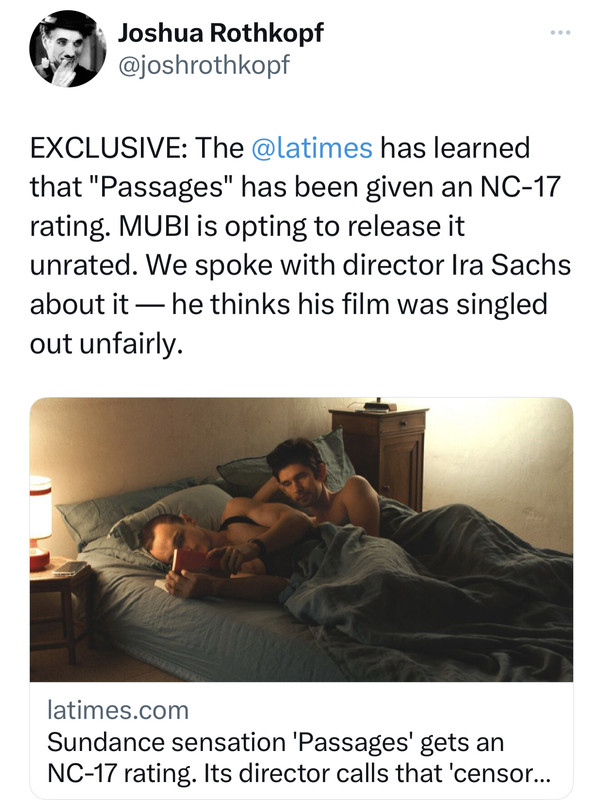The image size is (603, 800).
Task: Click the wooden cabinet in the preview photo
Action: 378,456
